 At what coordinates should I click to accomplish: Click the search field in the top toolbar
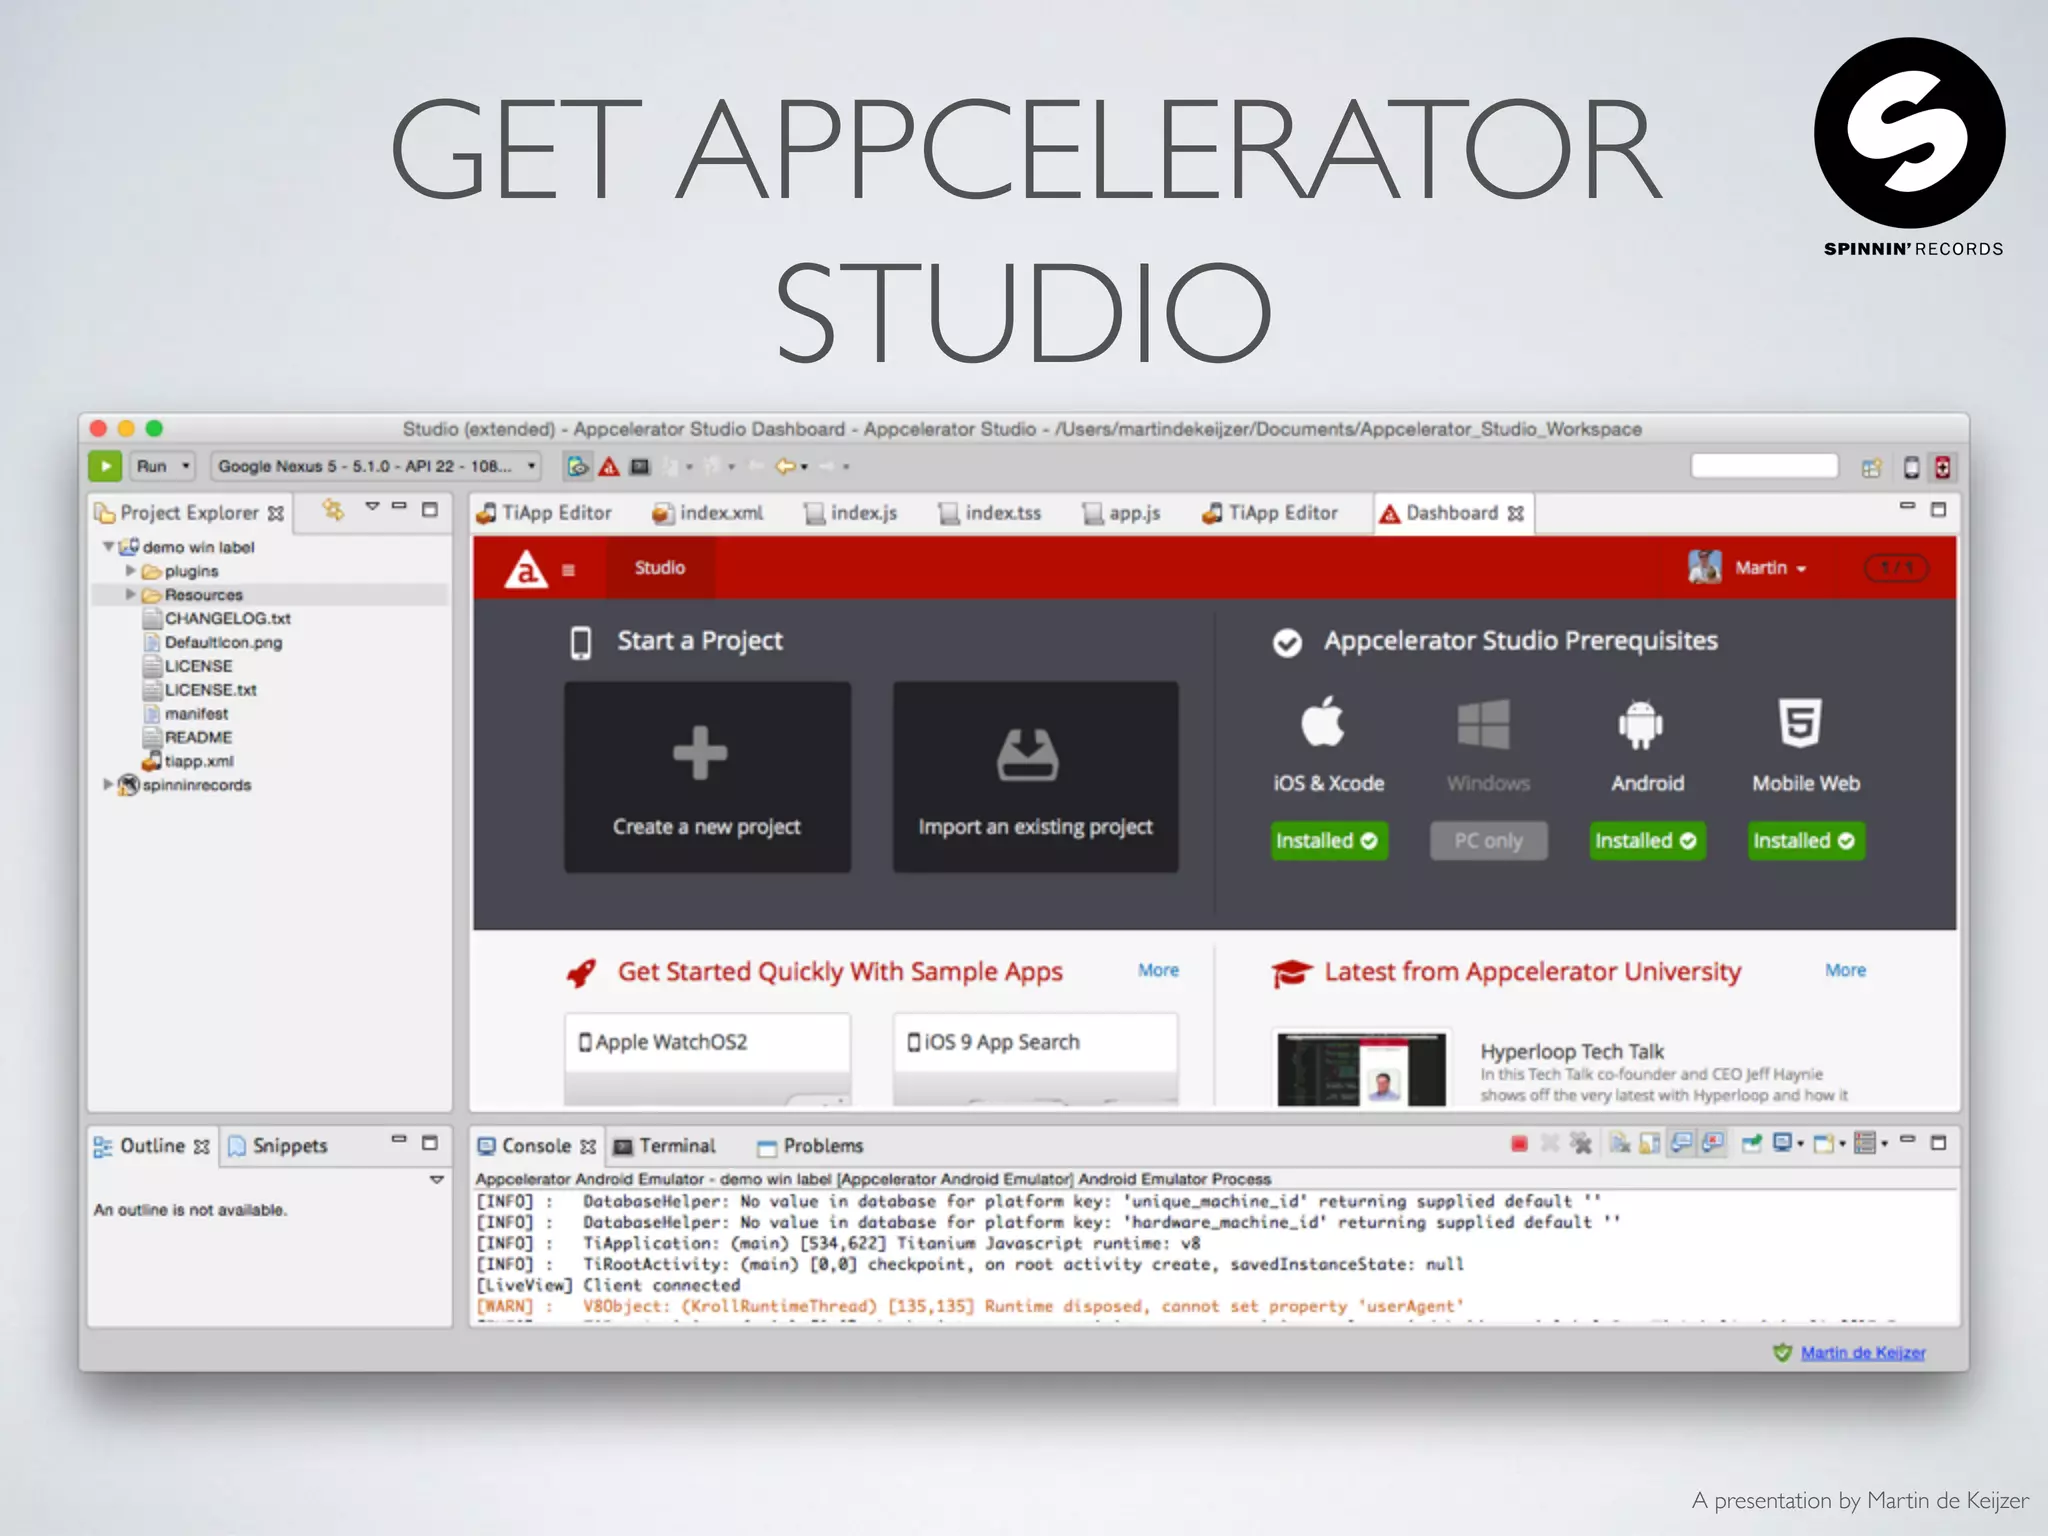[x=1764, y=466]
